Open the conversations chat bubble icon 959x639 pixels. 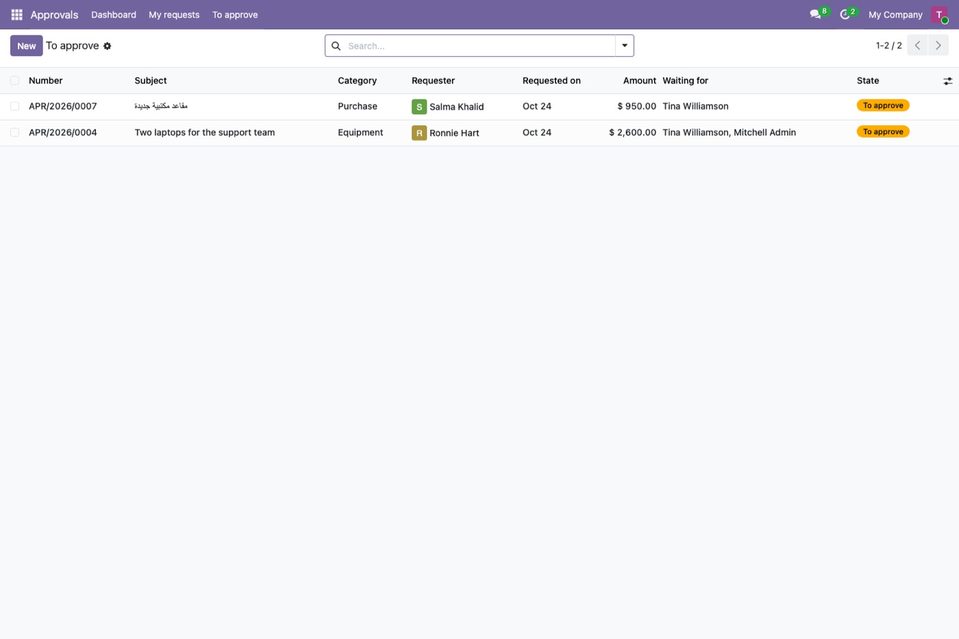(x=815, y=15)
